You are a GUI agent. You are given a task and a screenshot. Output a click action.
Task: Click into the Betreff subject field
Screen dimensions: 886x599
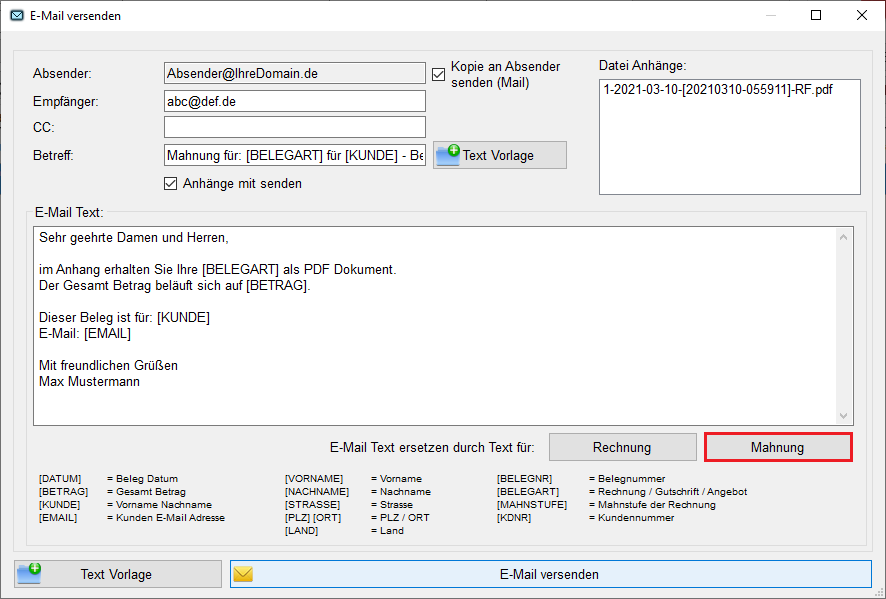point(295,155)
